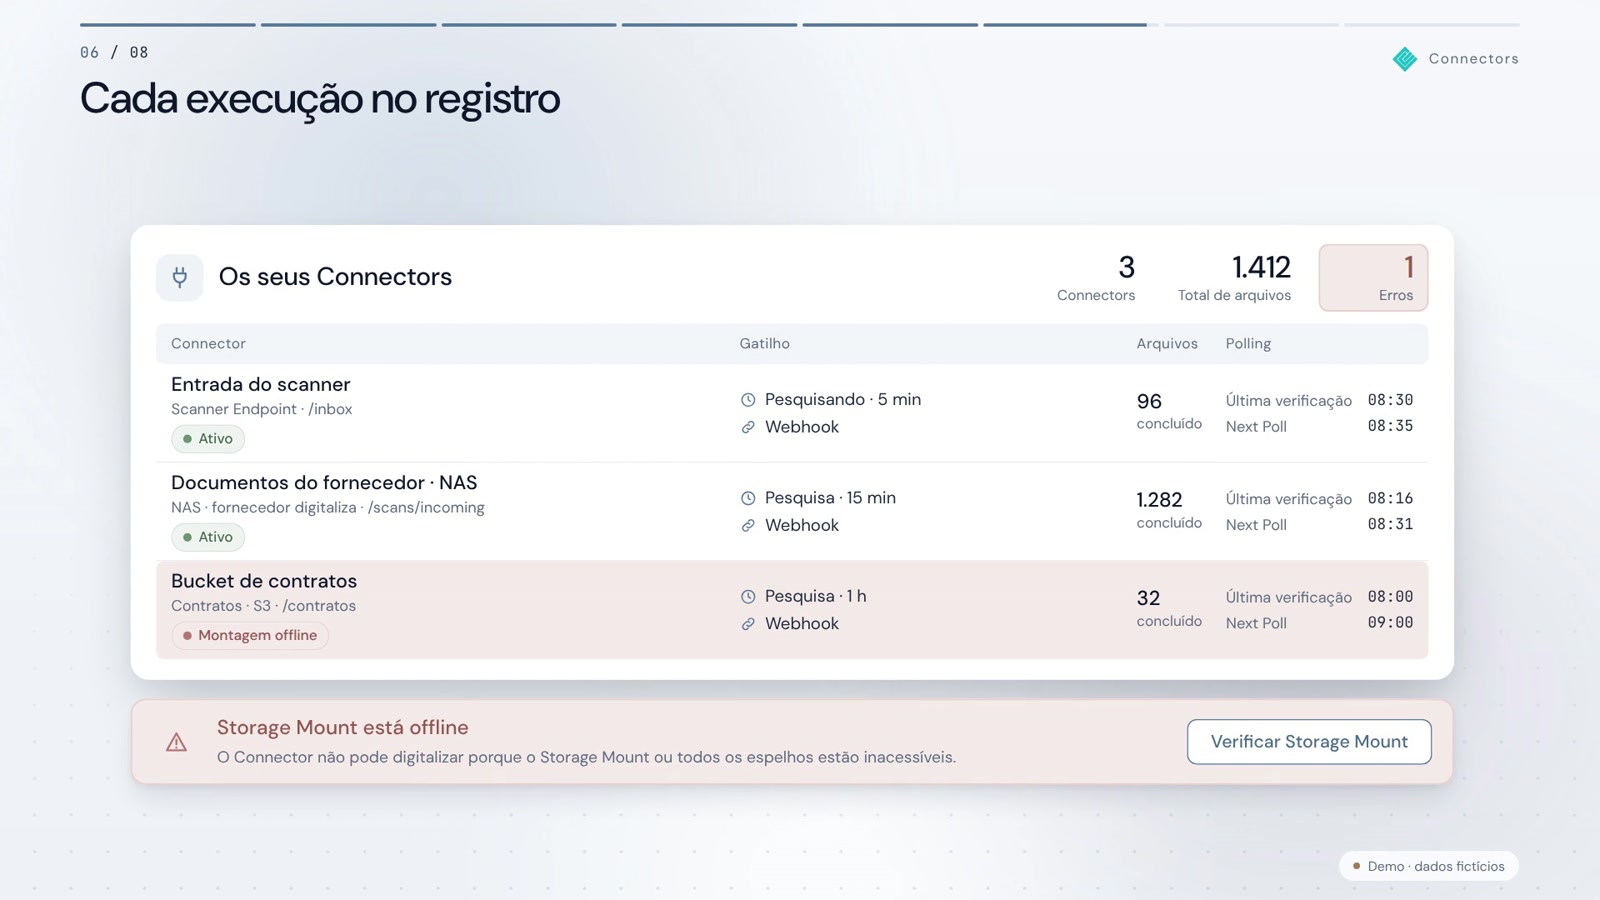Click the clock icon next to Pesquisa · 1 h
The height and width of the screenshot is (900, 1600).
coord(748,596)
